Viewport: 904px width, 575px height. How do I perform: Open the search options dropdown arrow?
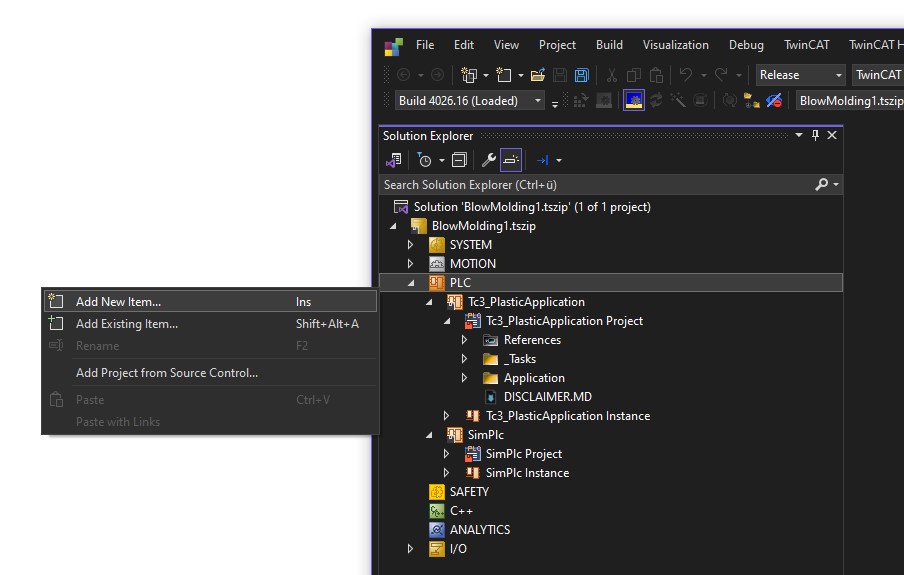coord(836,185)
